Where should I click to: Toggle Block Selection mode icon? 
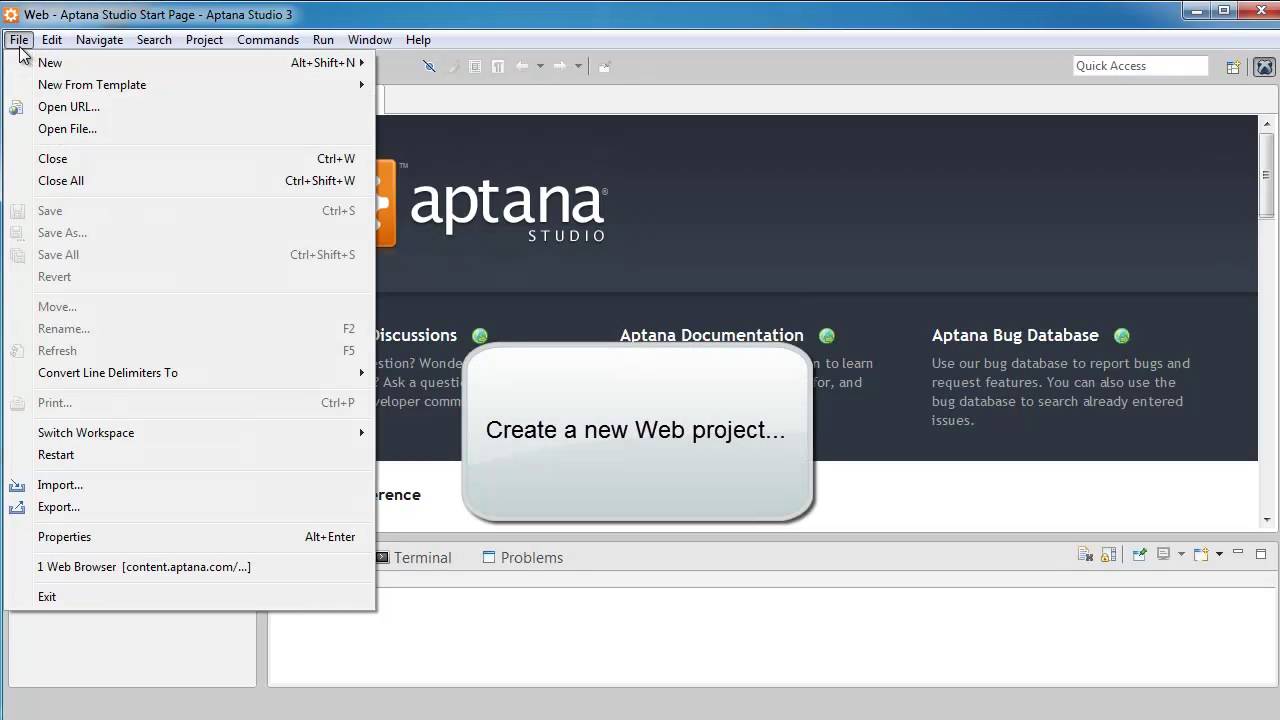pyautogui.click(x=475, y=66)
